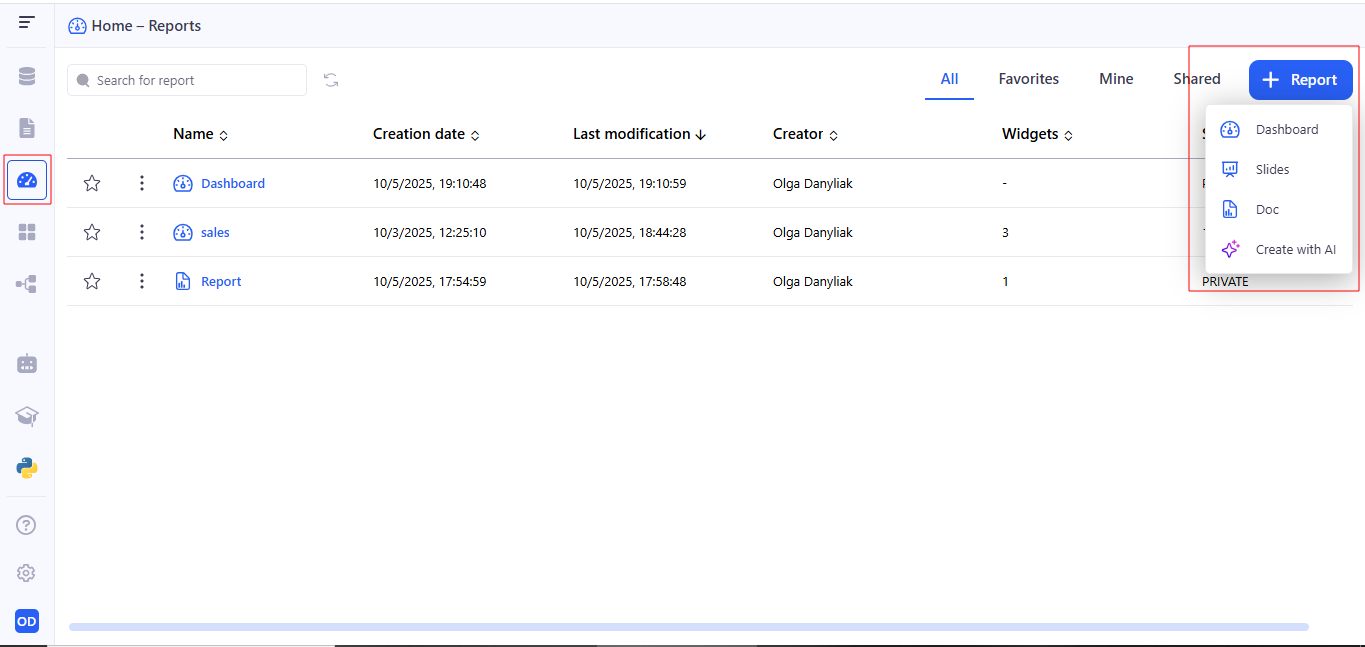Star the sales report as favorite
1365x647 pixels.
click(x=92, y=232)
